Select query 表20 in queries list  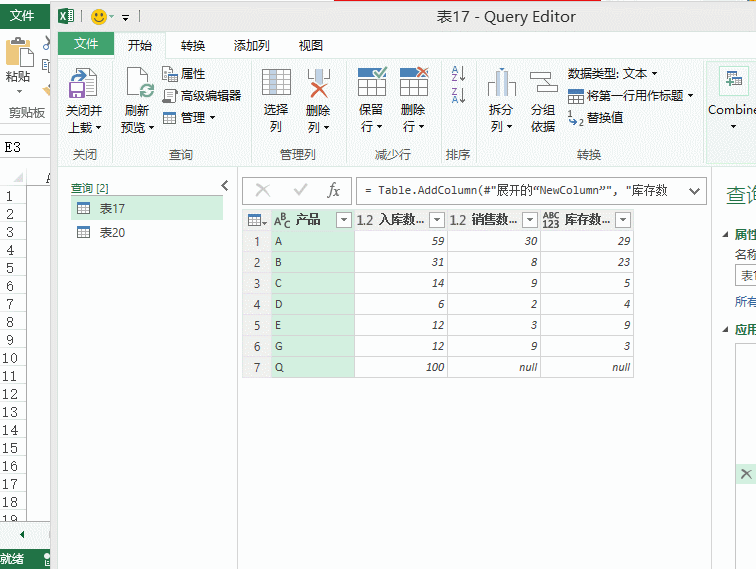[x=147, y=232]
